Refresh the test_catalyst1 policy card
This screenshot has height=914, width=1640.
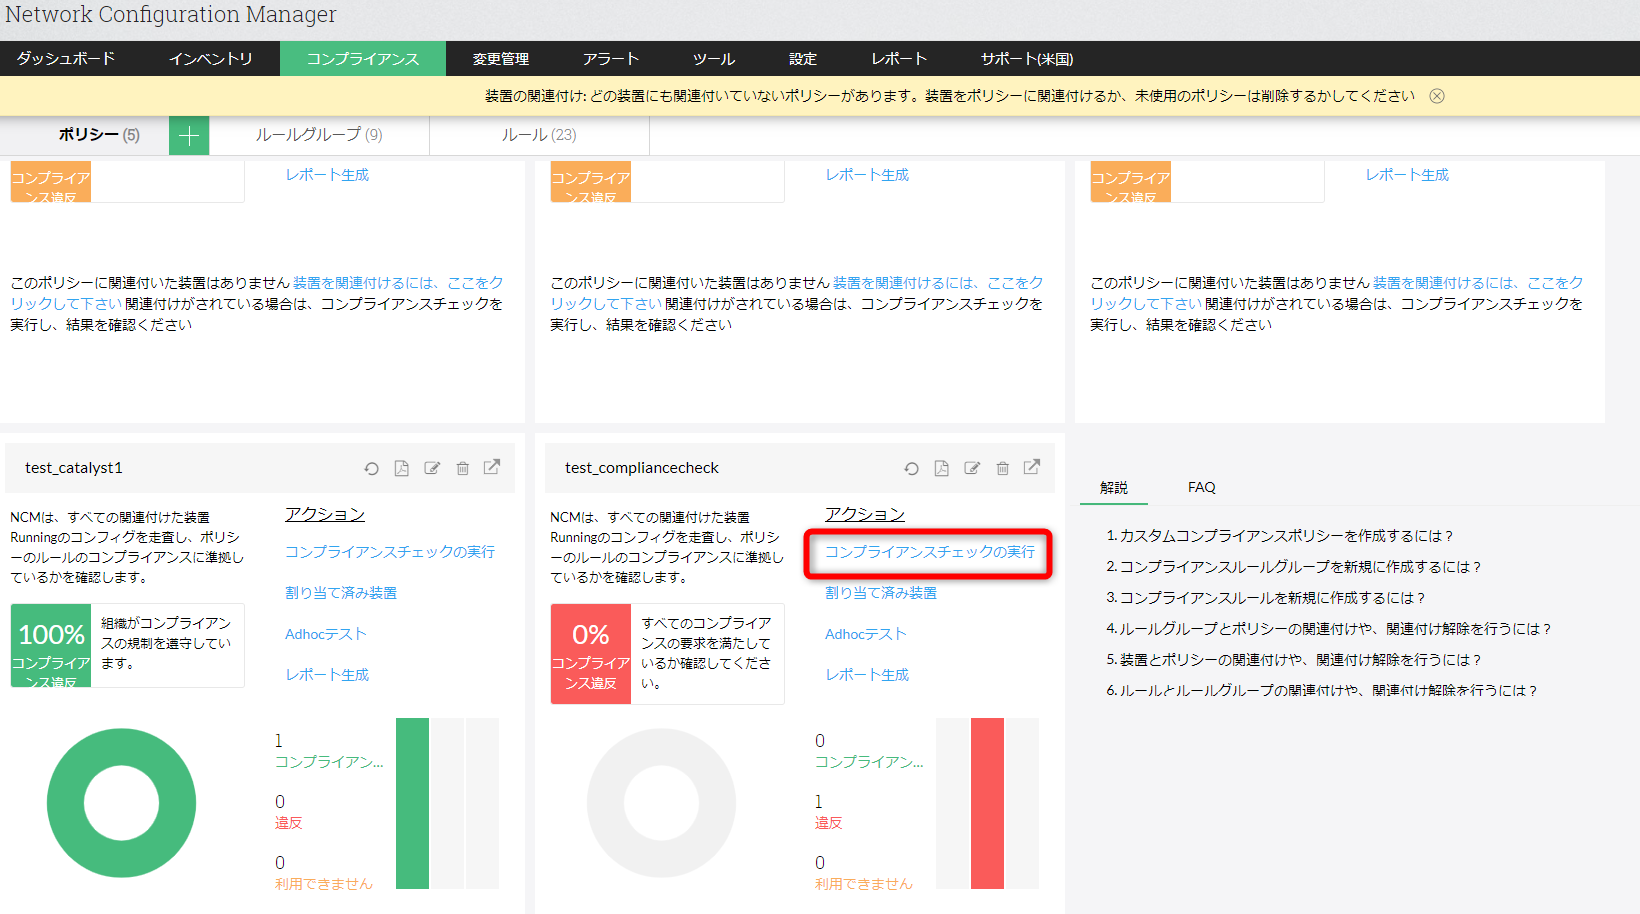pos(371,468)
